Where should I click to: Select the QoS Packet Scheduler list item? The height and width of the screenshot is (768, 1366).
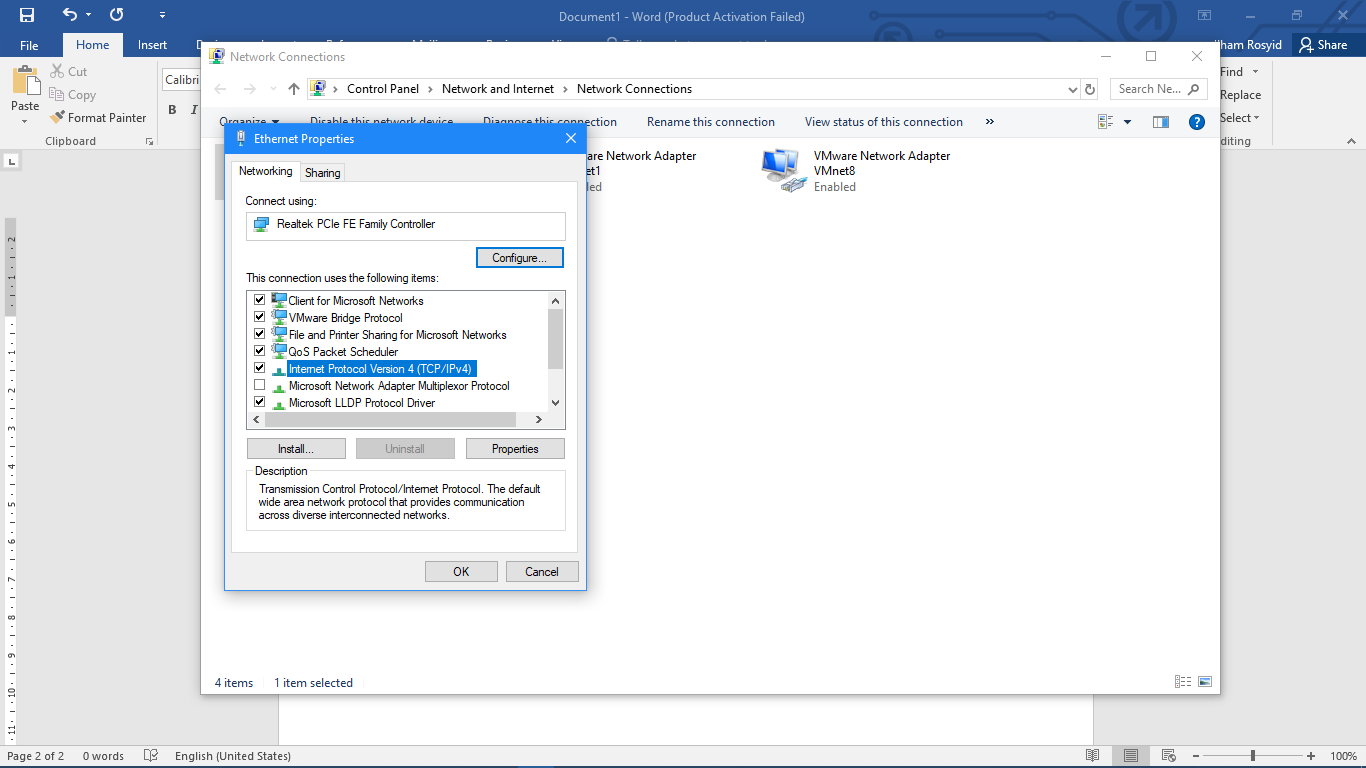(343, 352)
